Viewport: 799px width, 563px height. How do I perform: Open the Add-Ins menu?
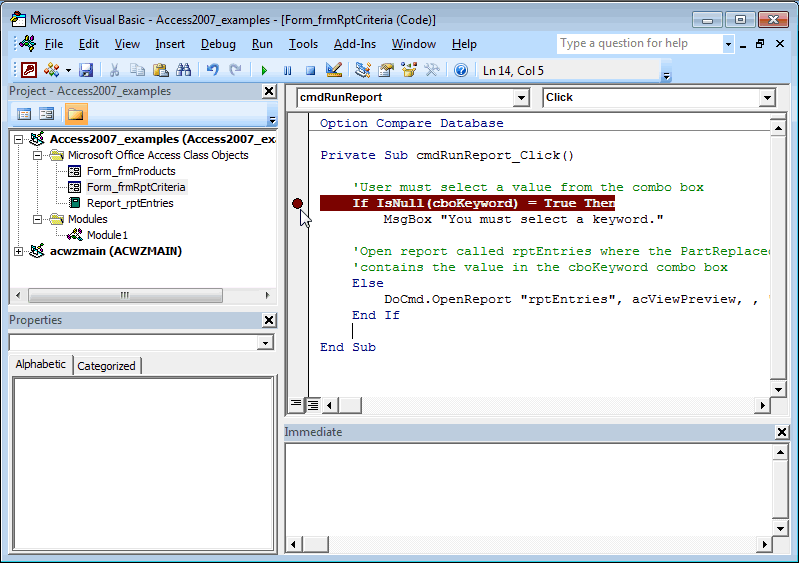pos(355,44)
